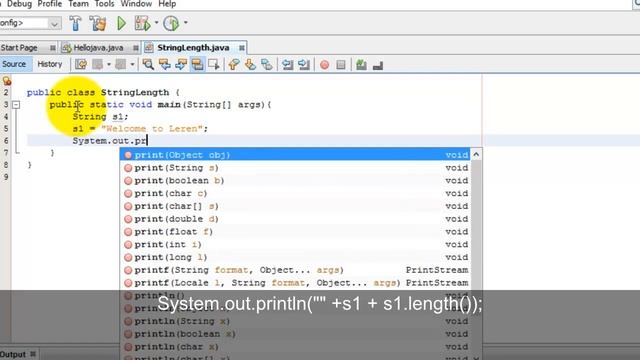The image size is (640, 360).
Task: Select print(long l) completion
Action: [296, 257]
